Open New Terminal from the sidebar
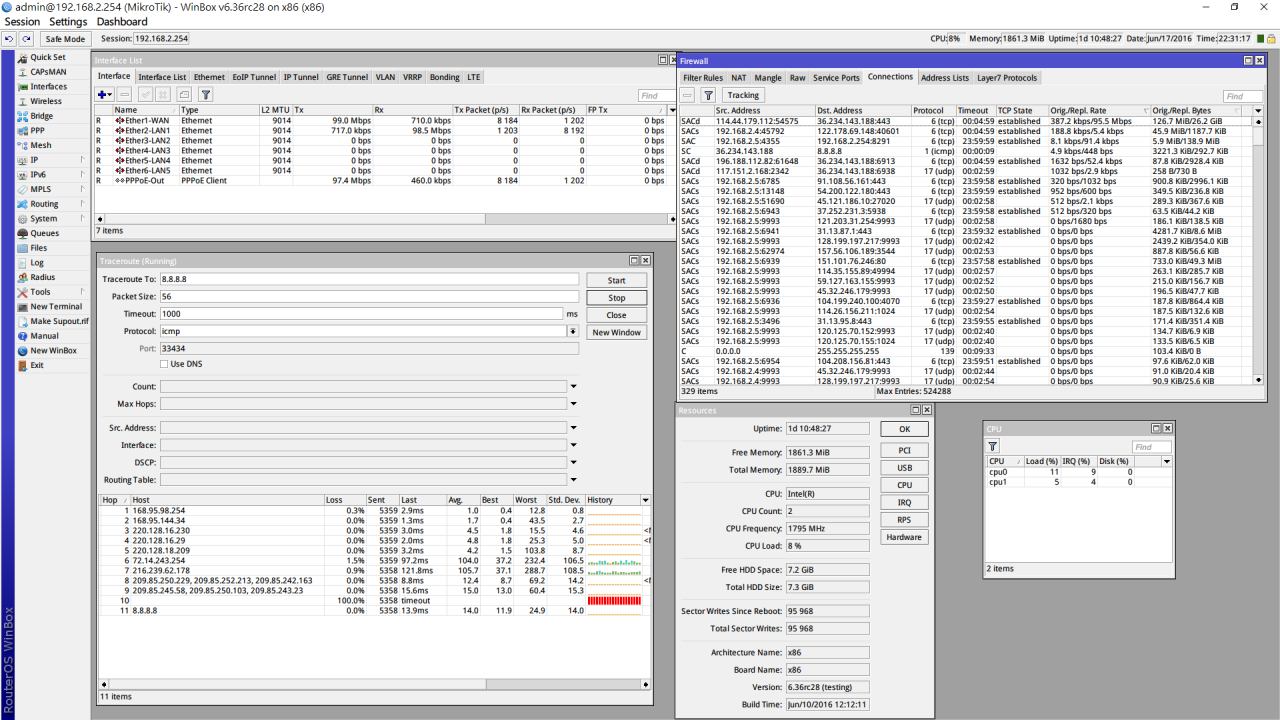 pyautogui.click(x=56, y=306)
